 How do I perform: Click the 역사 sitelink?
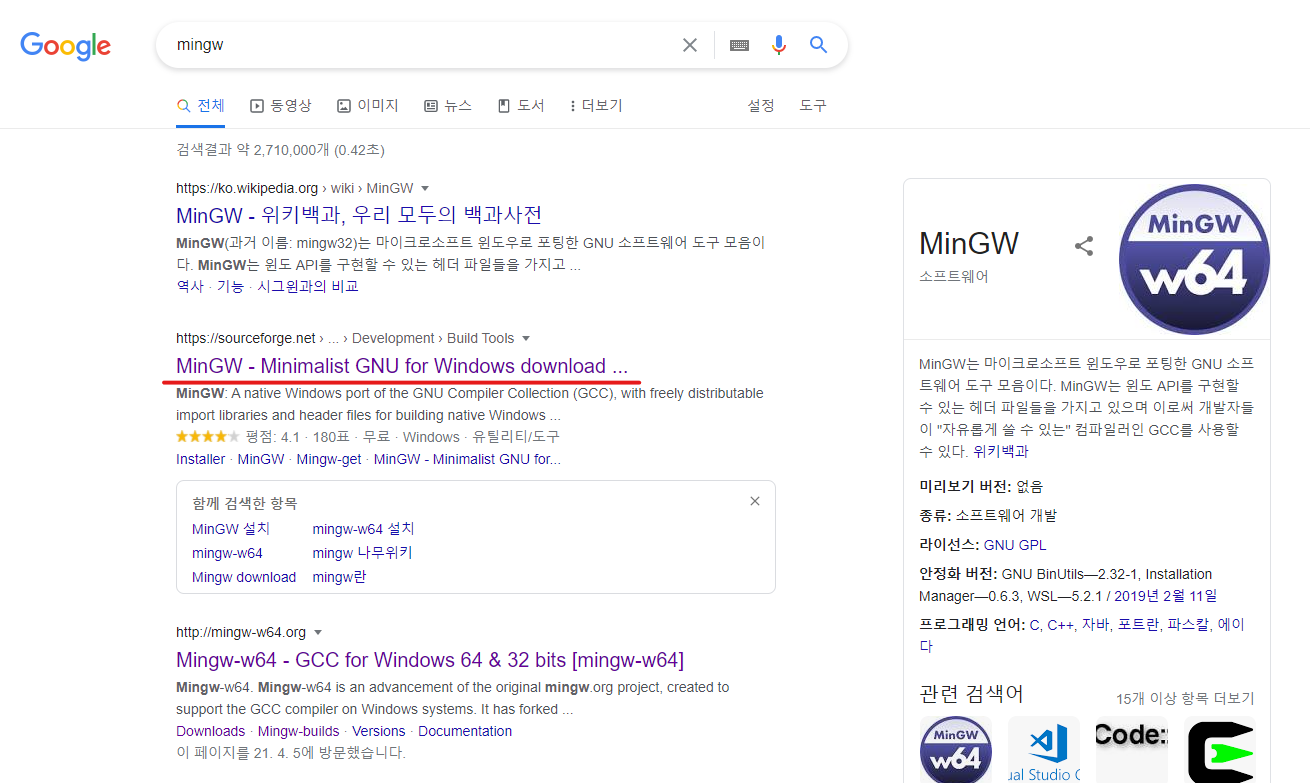[x=190, y=286]
